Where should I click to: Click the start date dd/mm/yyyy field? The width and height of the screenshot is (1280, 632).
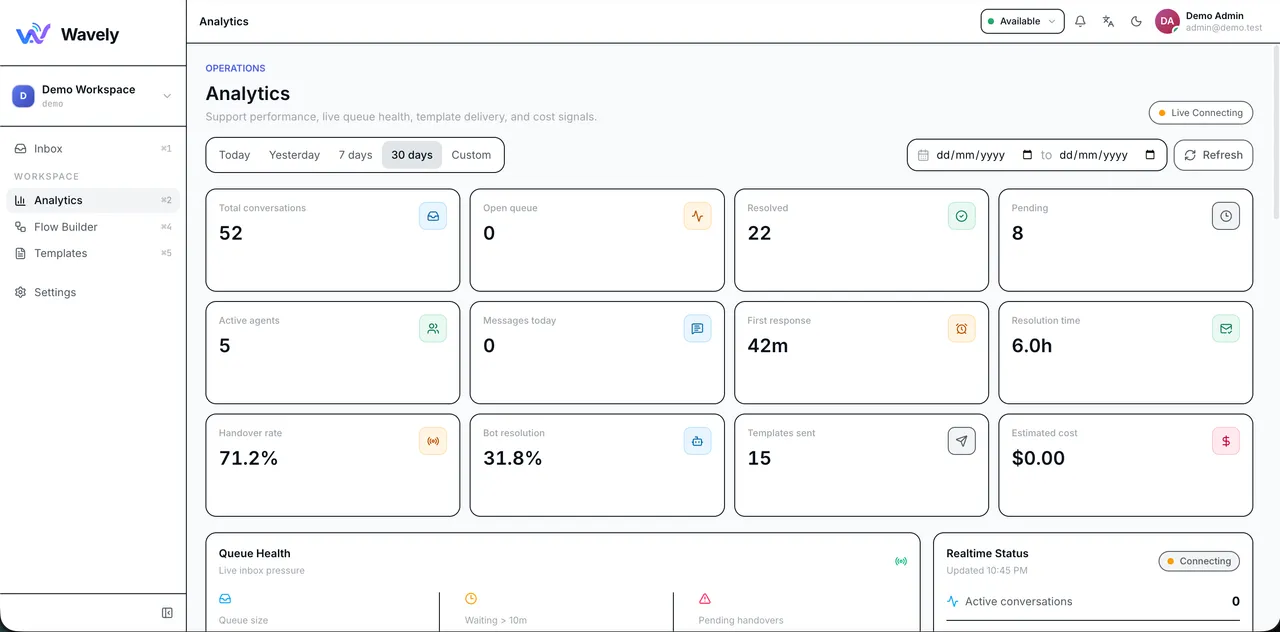(x=985, y=155)
